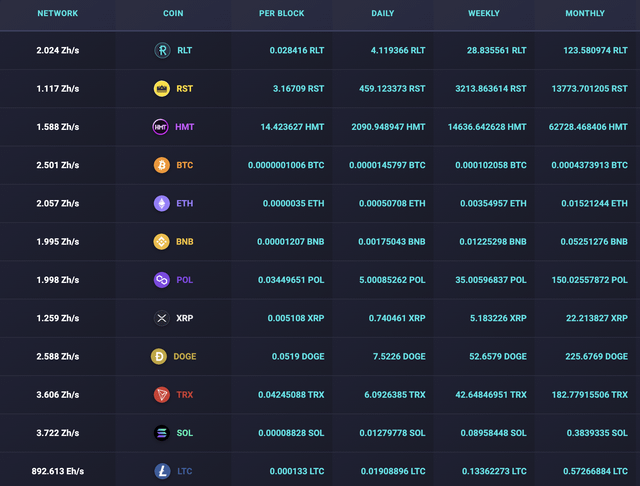
Task: Click the yellow RST coin icon
Action: click(161, 88)
